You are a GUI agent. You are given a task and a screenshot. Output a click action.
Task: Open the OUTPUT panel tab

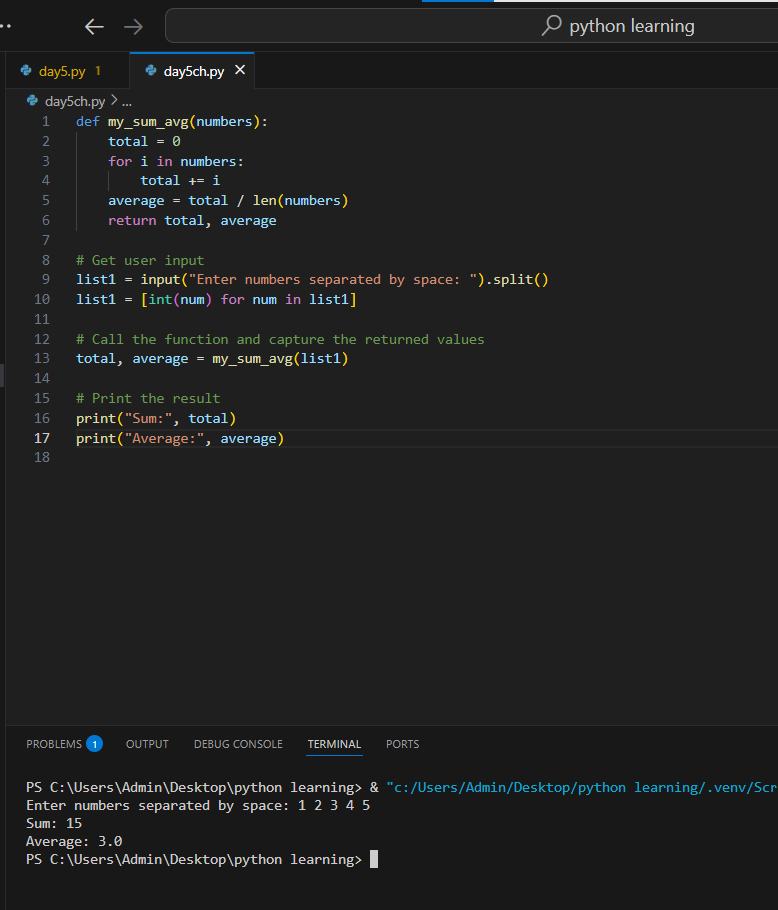tap(147, 744)
